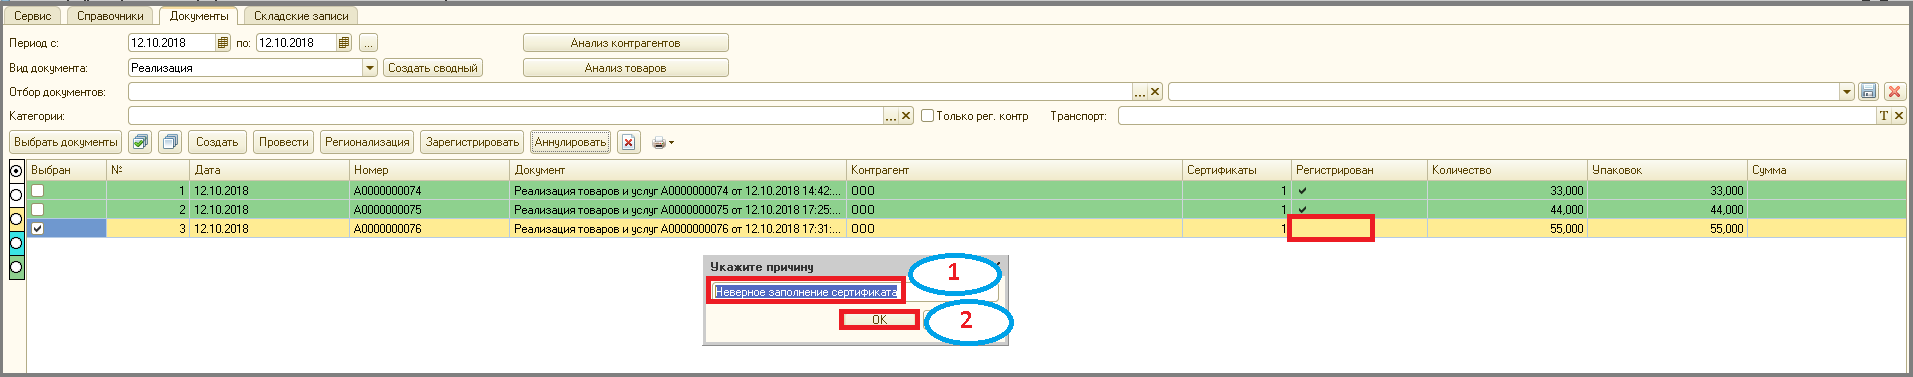Uncheck the selected document A0000000076
The width and height of the screenshot is (1913, 377).
(37, 228)
